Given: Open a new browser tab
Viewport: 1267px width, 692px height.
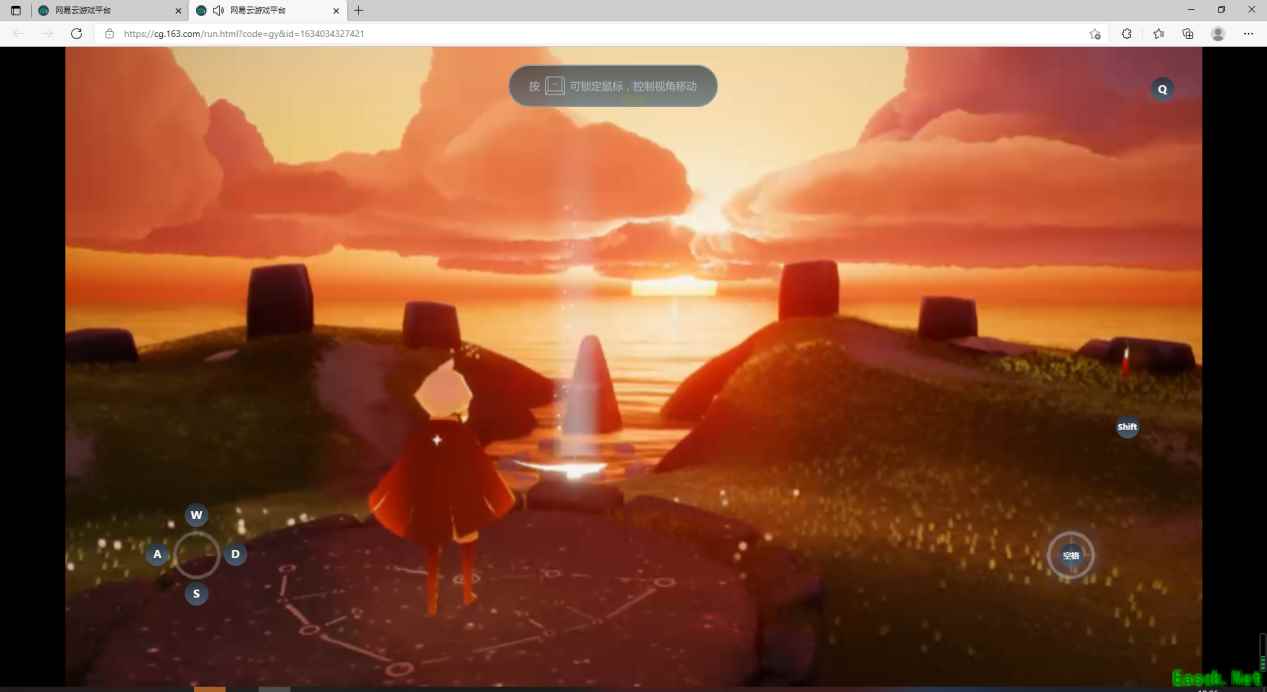Looking at the screenshot, I should click(x=359, y=10).
